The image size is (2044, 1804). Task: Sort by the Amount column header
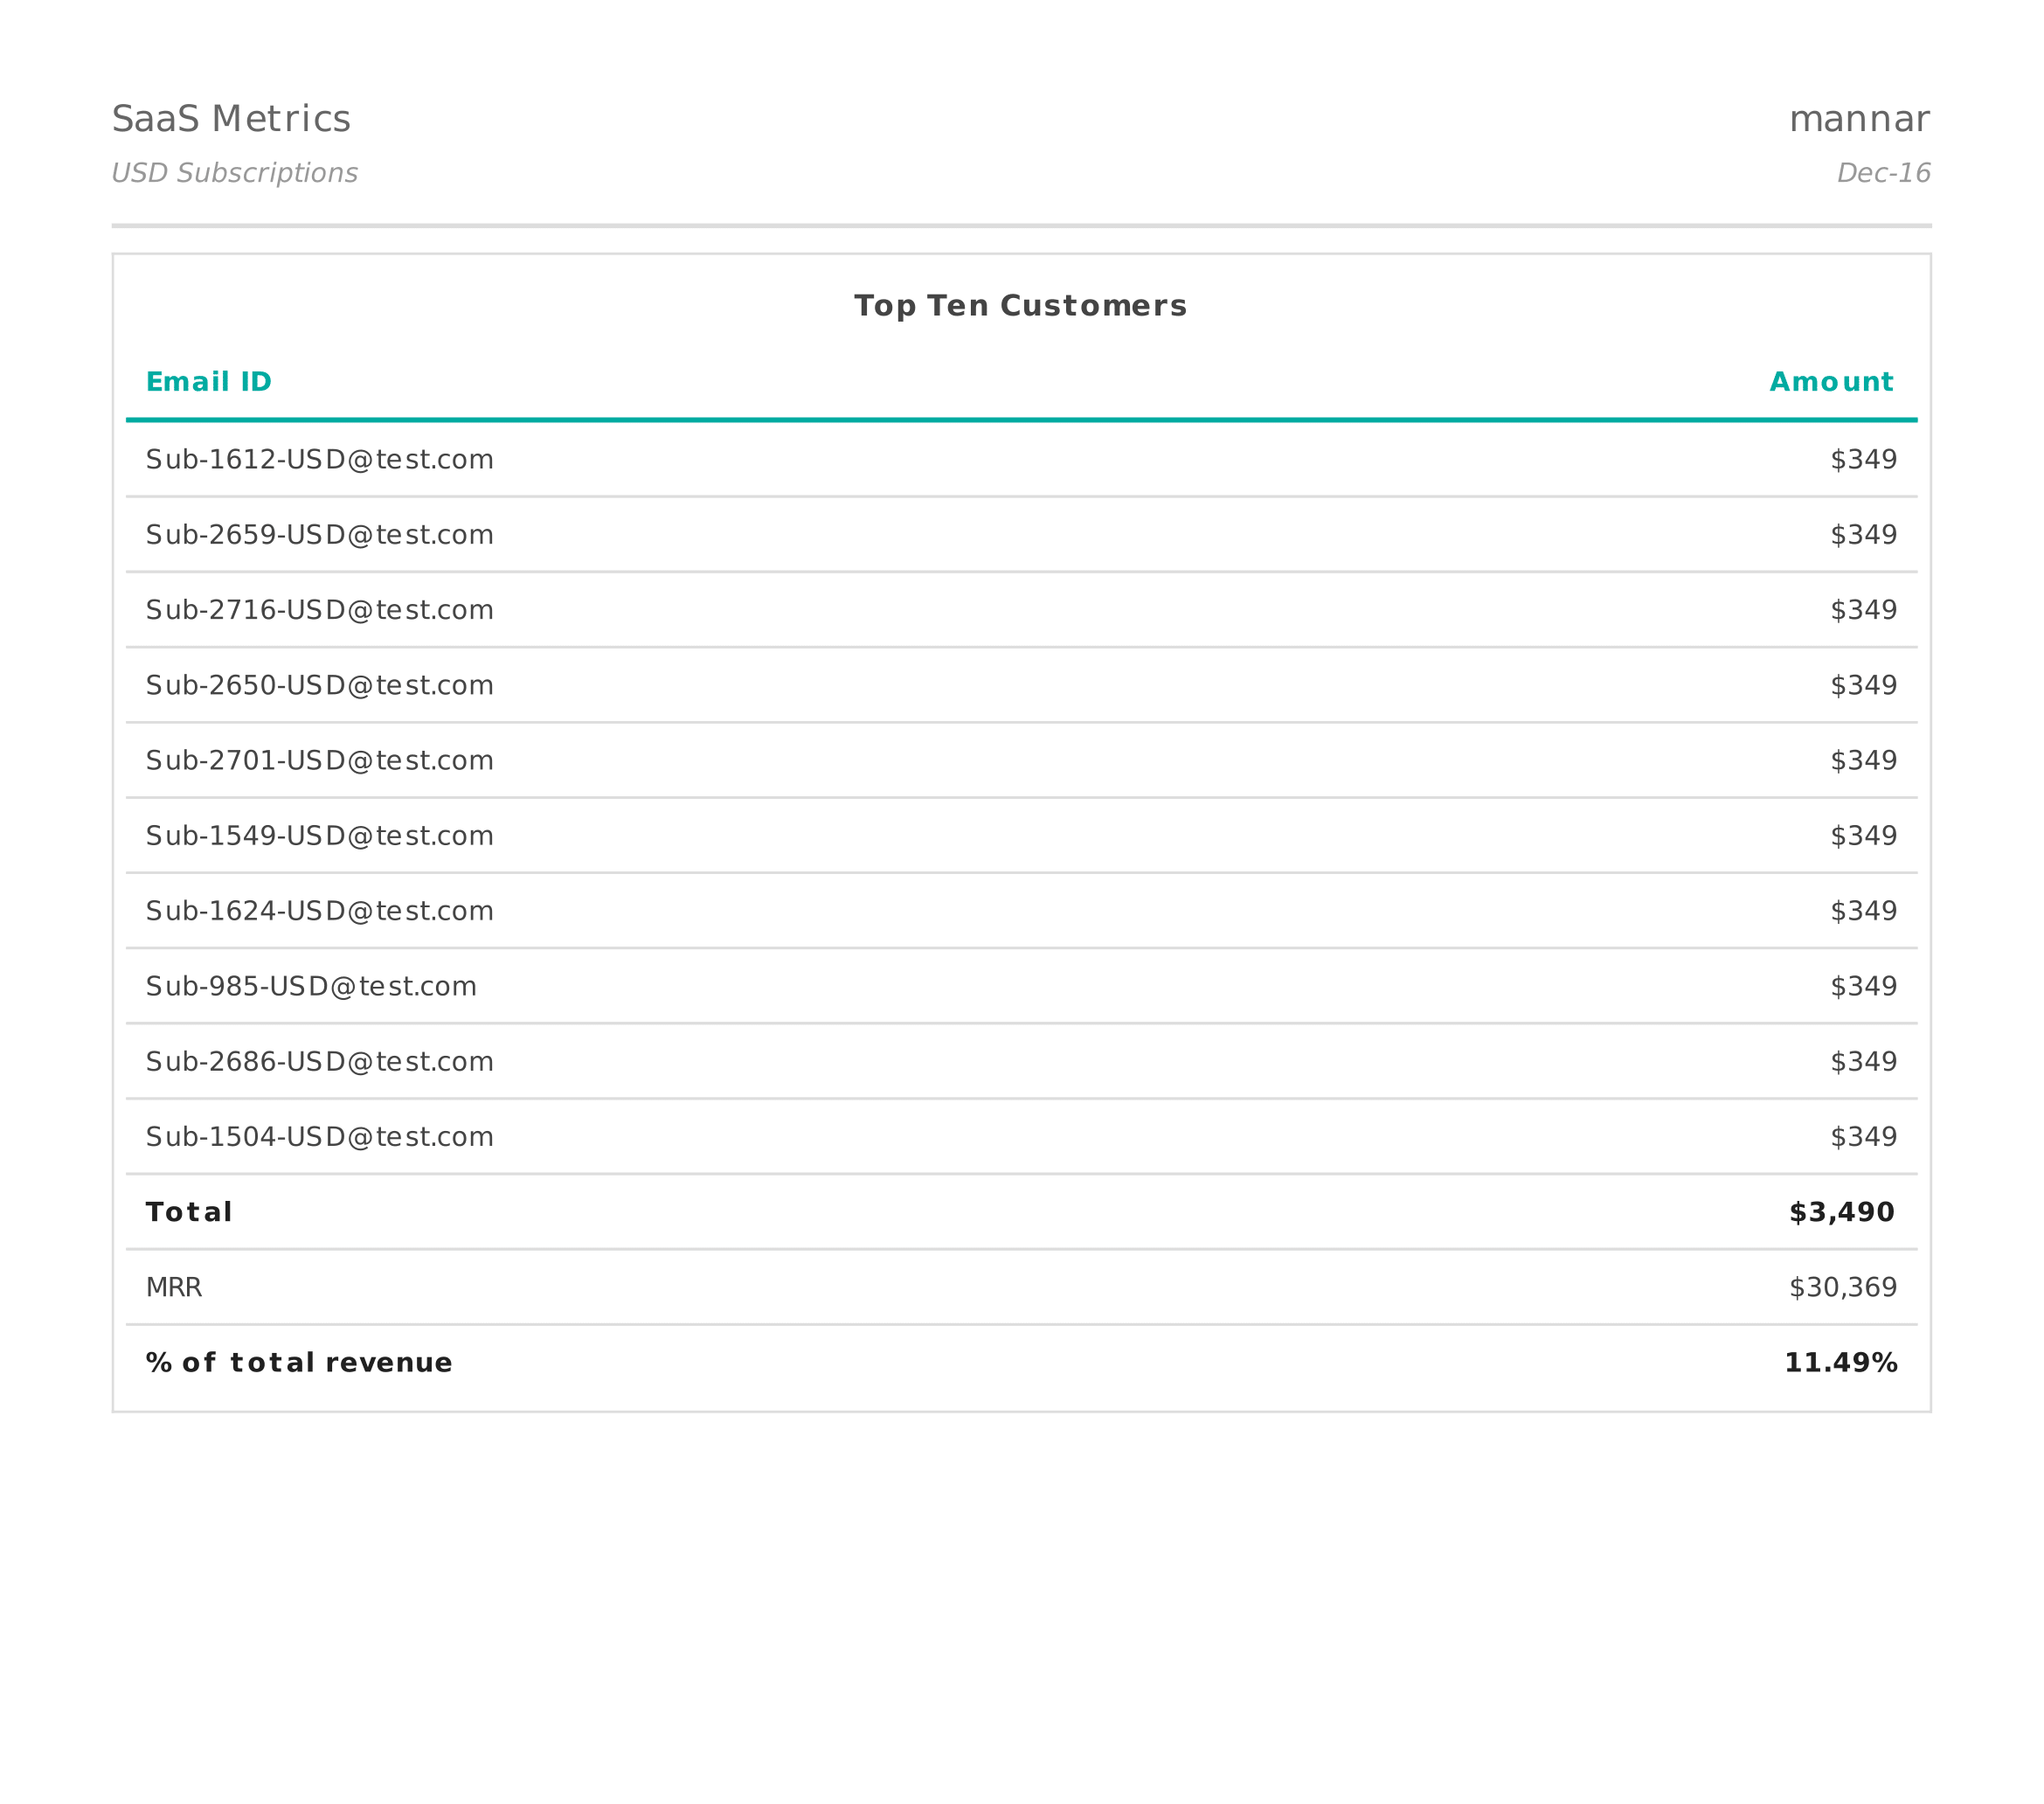click(1831, 381)
